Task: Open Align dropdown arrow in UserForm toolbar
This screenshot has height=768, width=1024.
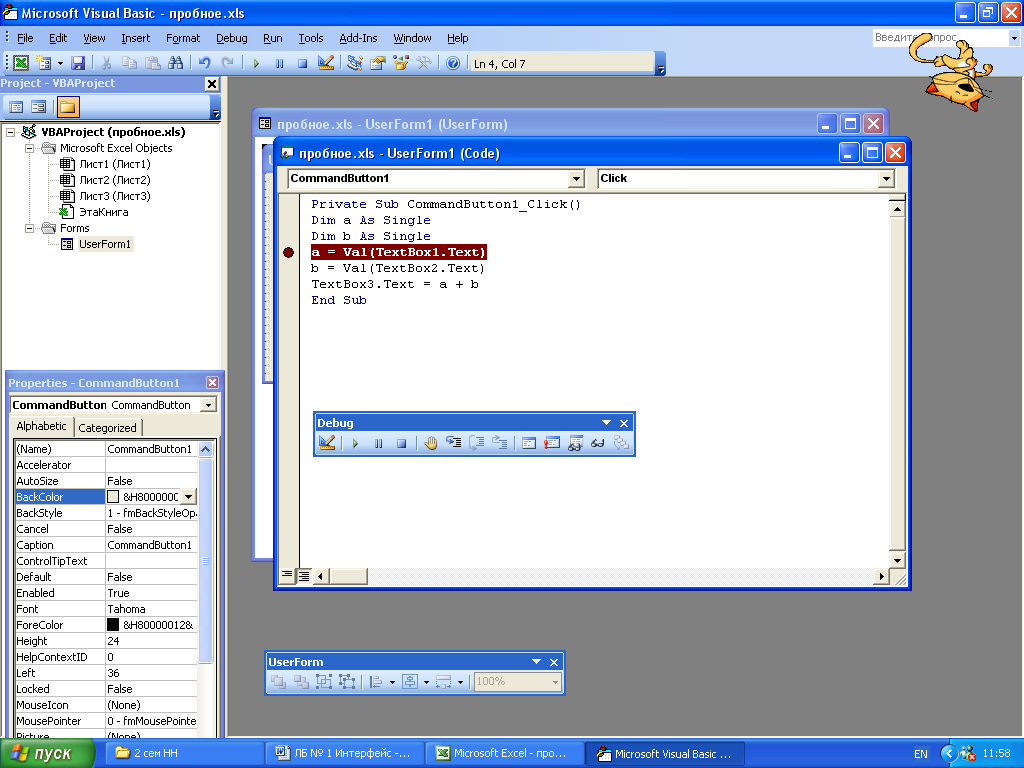Action: point(392,682)
